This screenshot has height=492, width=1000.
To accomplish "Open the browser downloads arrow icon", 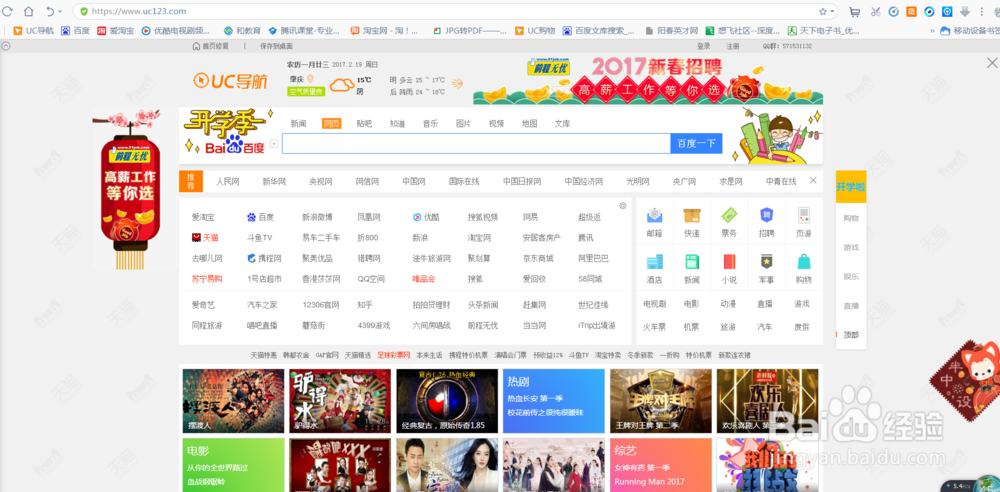I will 965,11.
